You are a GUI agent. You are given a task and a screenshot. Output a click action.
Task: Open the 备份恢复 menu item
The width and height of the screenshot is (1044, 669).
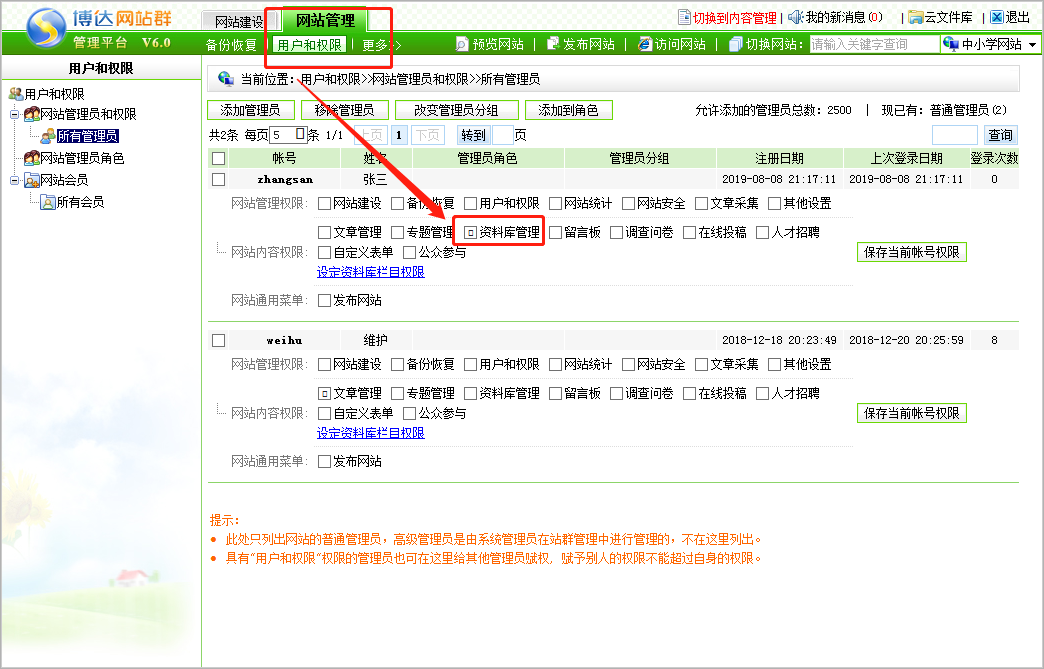(x=231, y=45)
